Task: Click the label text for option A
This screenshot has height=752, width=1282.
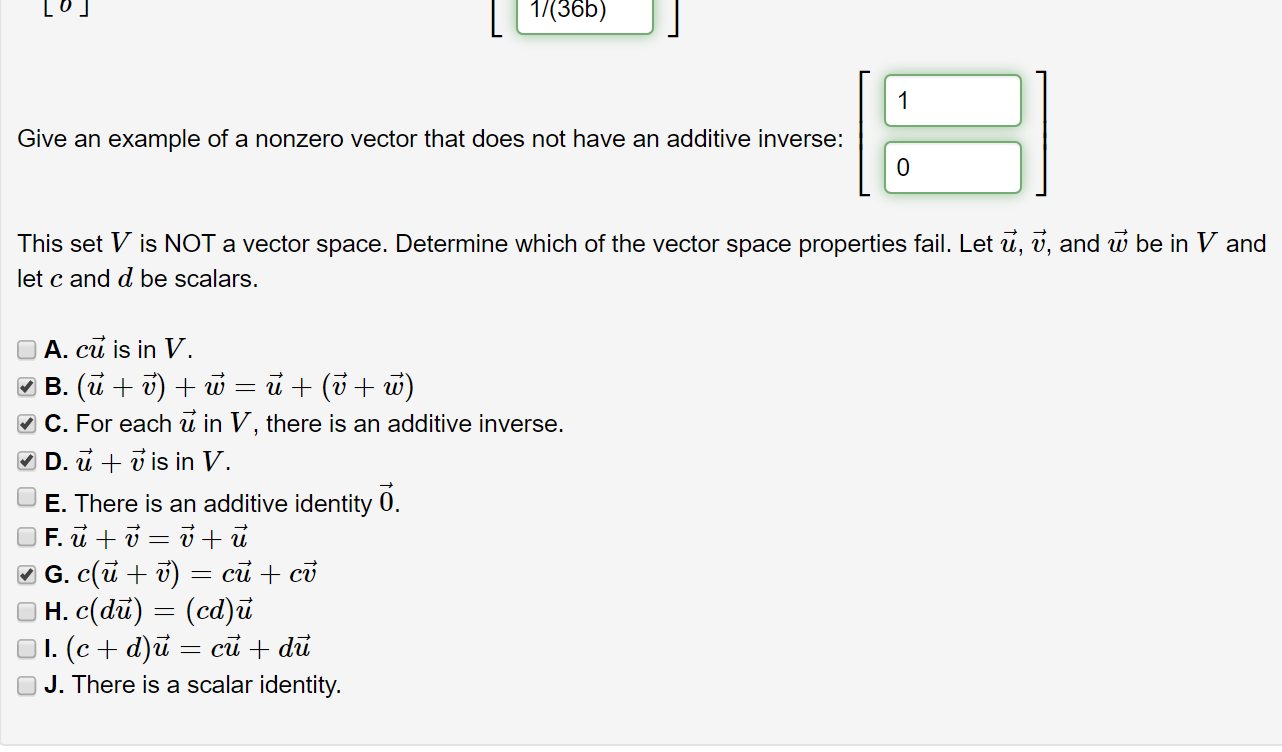Action: coord(120,348)
